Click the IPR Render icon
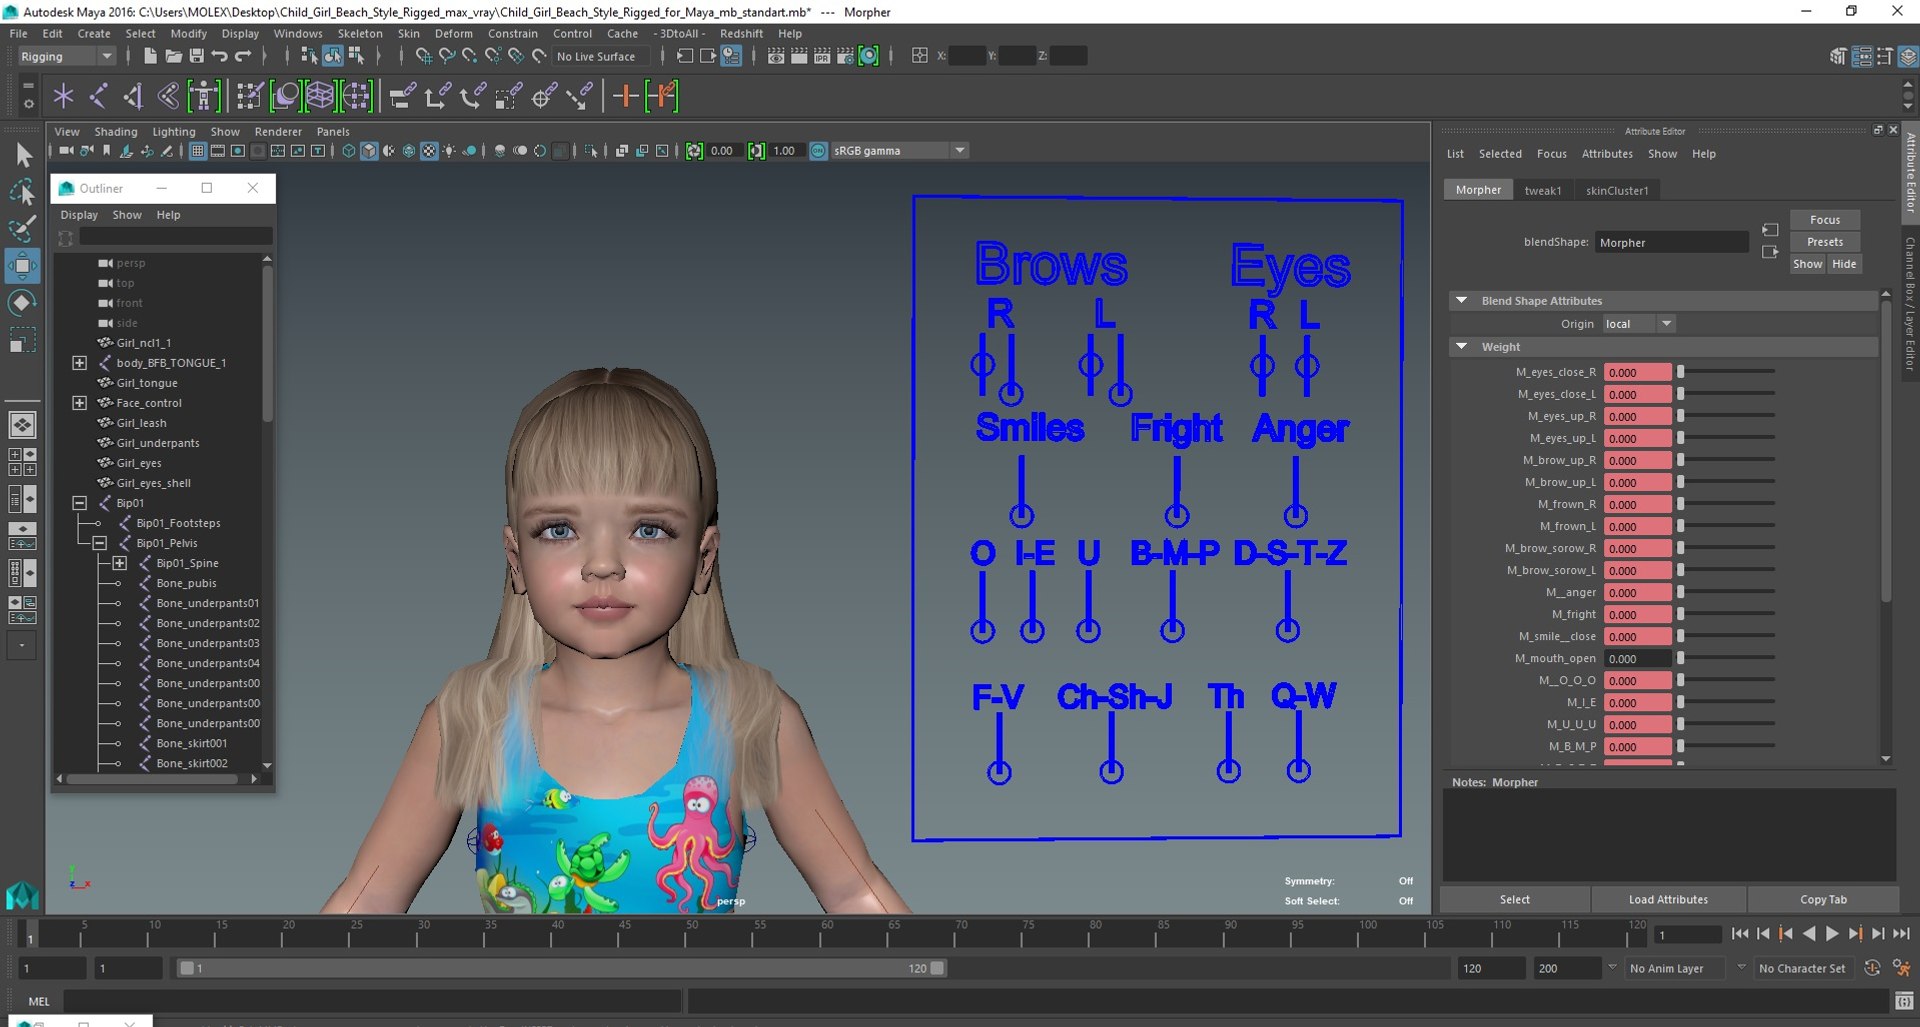This screenshot has width=1920, height=1027. click(822, 56)
